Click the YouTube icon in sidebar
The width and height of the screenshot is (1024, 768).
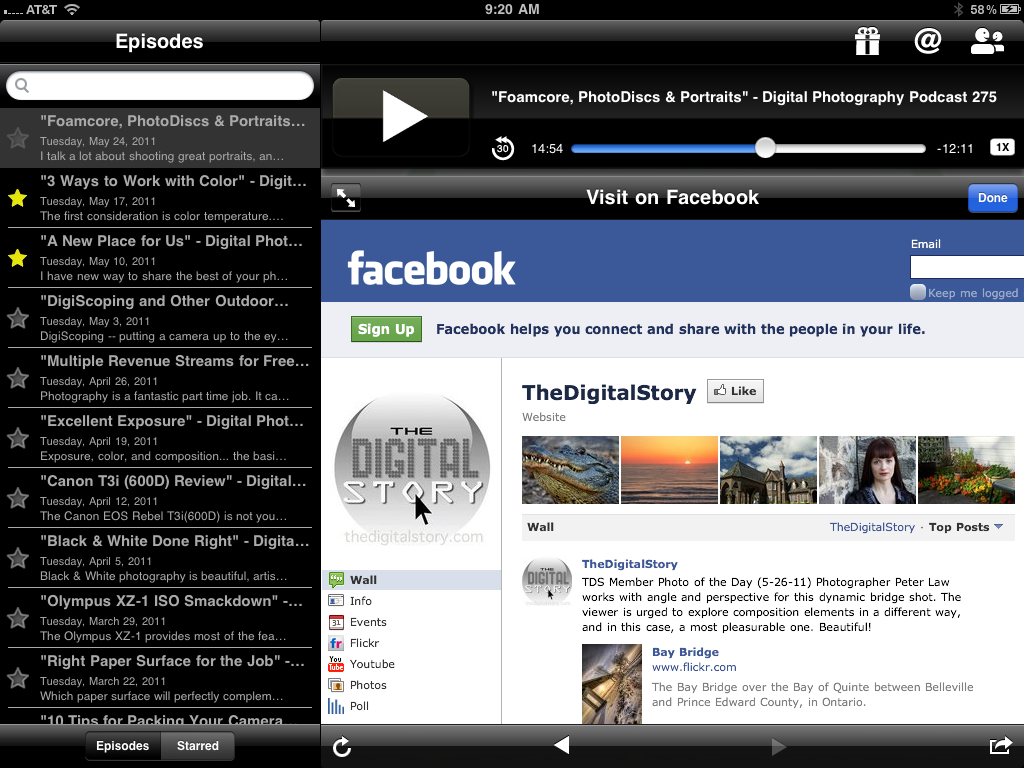(x=336, y=664)
